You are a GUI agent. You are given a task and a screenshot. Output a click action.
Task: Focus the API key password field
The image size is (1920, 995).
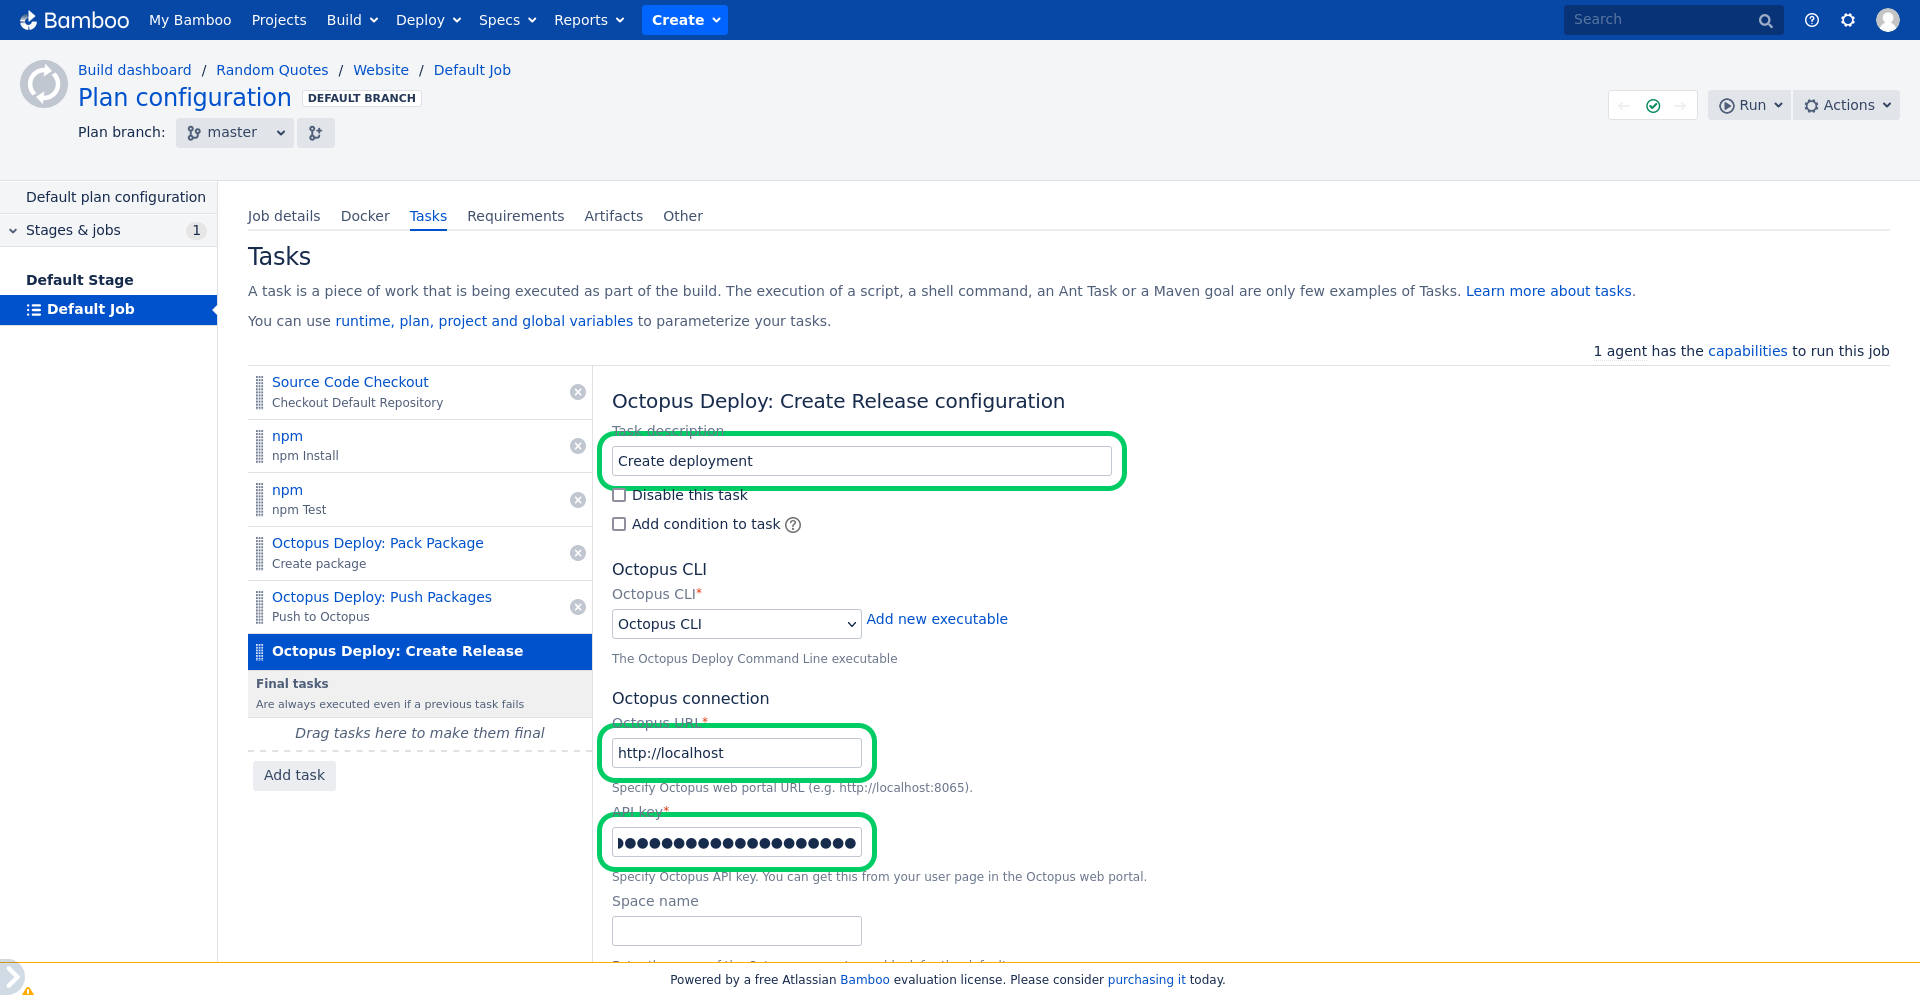737,843
